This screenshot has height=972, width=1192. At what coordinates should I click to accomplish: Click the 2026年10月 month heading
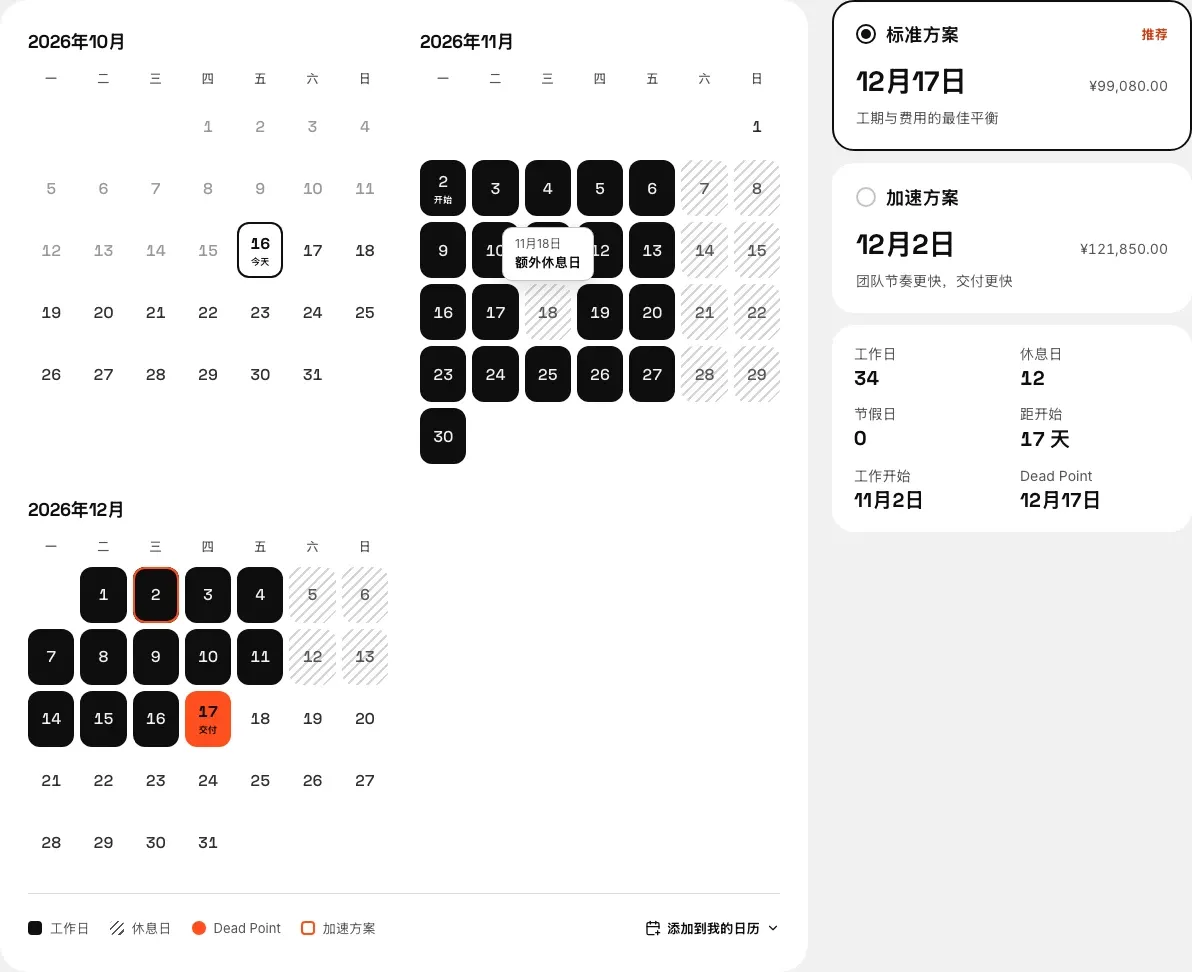pos(76,42)
